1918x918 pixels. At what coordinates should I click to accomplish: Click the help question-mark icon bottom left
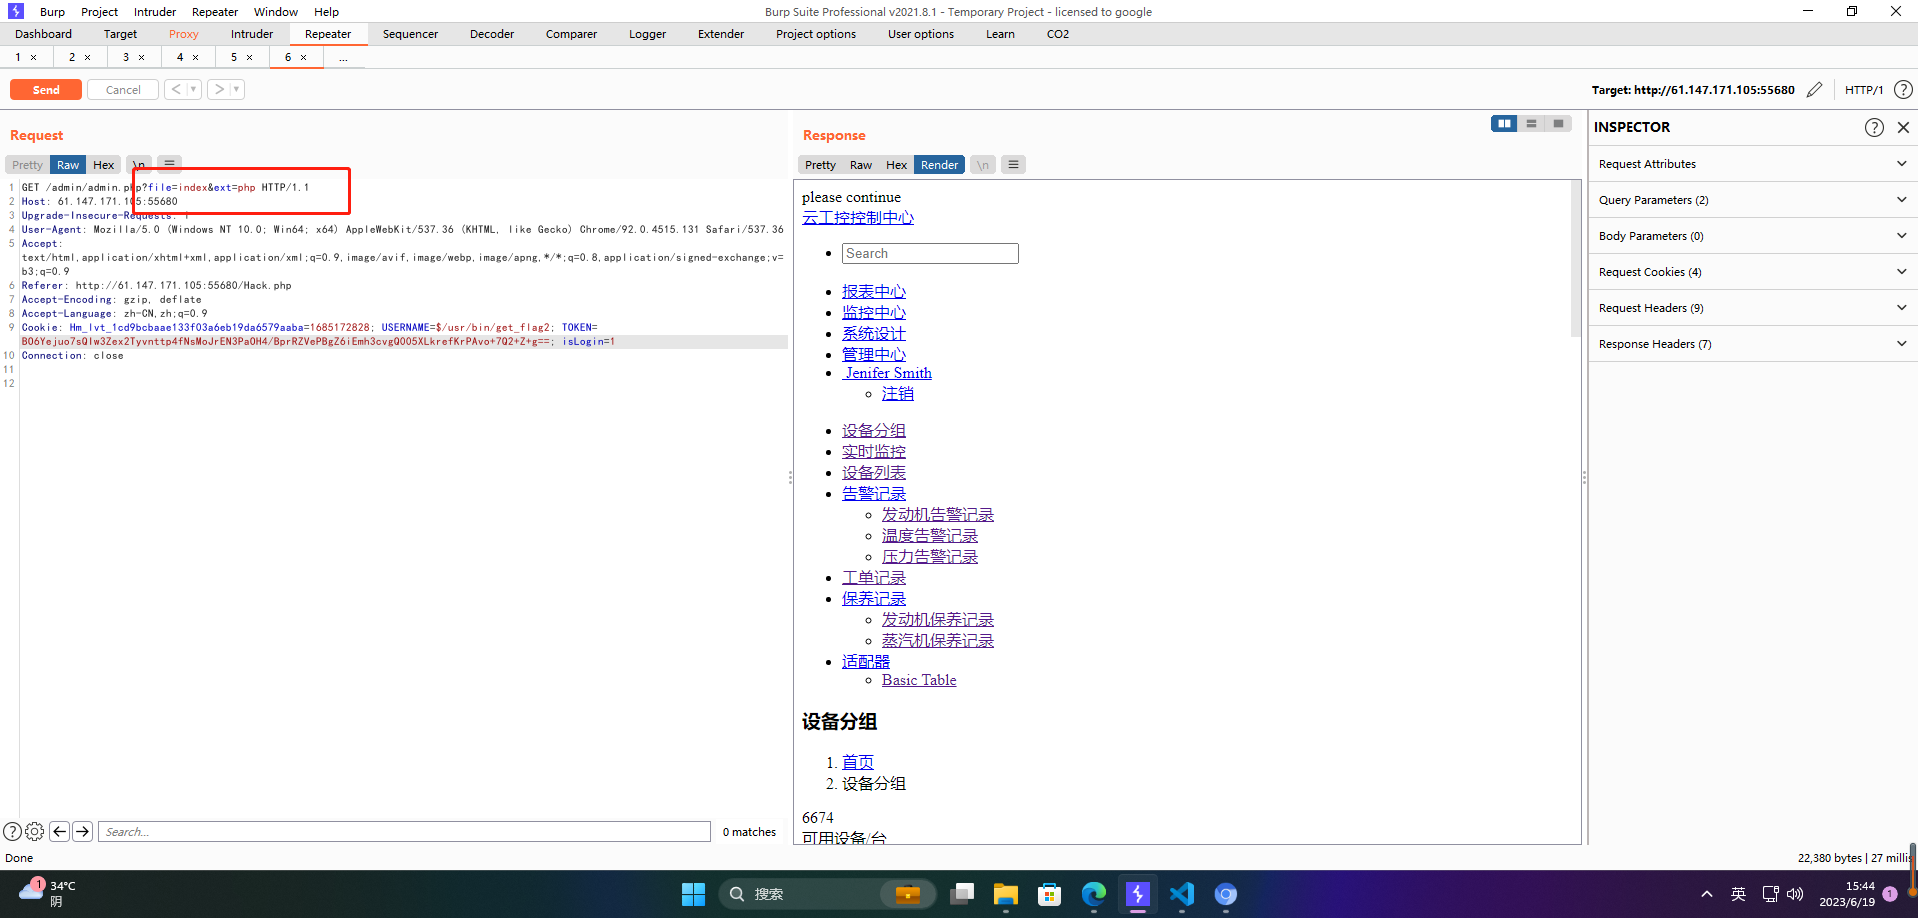[12, 831]
